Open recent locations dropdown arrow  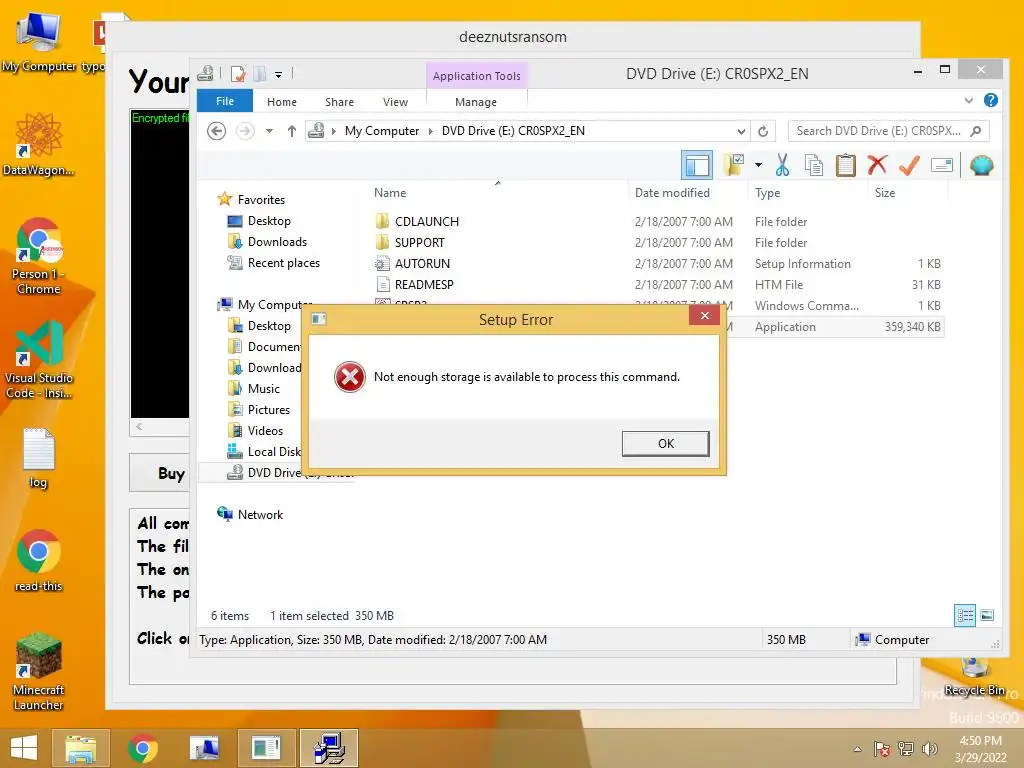coord(269,131)
